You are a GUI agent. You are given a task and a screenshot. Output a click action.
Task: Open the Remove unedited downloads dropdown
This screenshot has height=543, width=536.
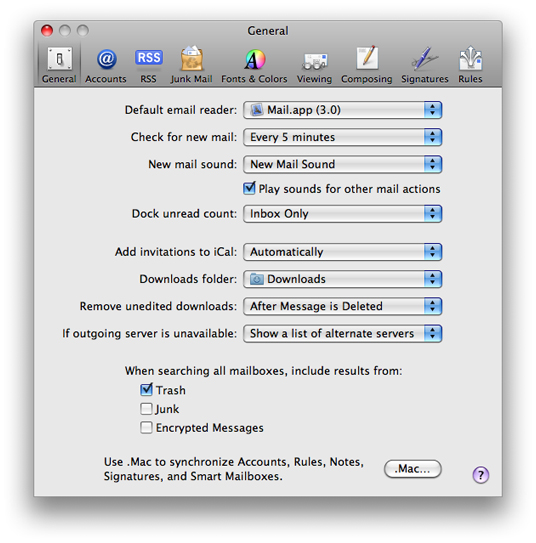342,306
